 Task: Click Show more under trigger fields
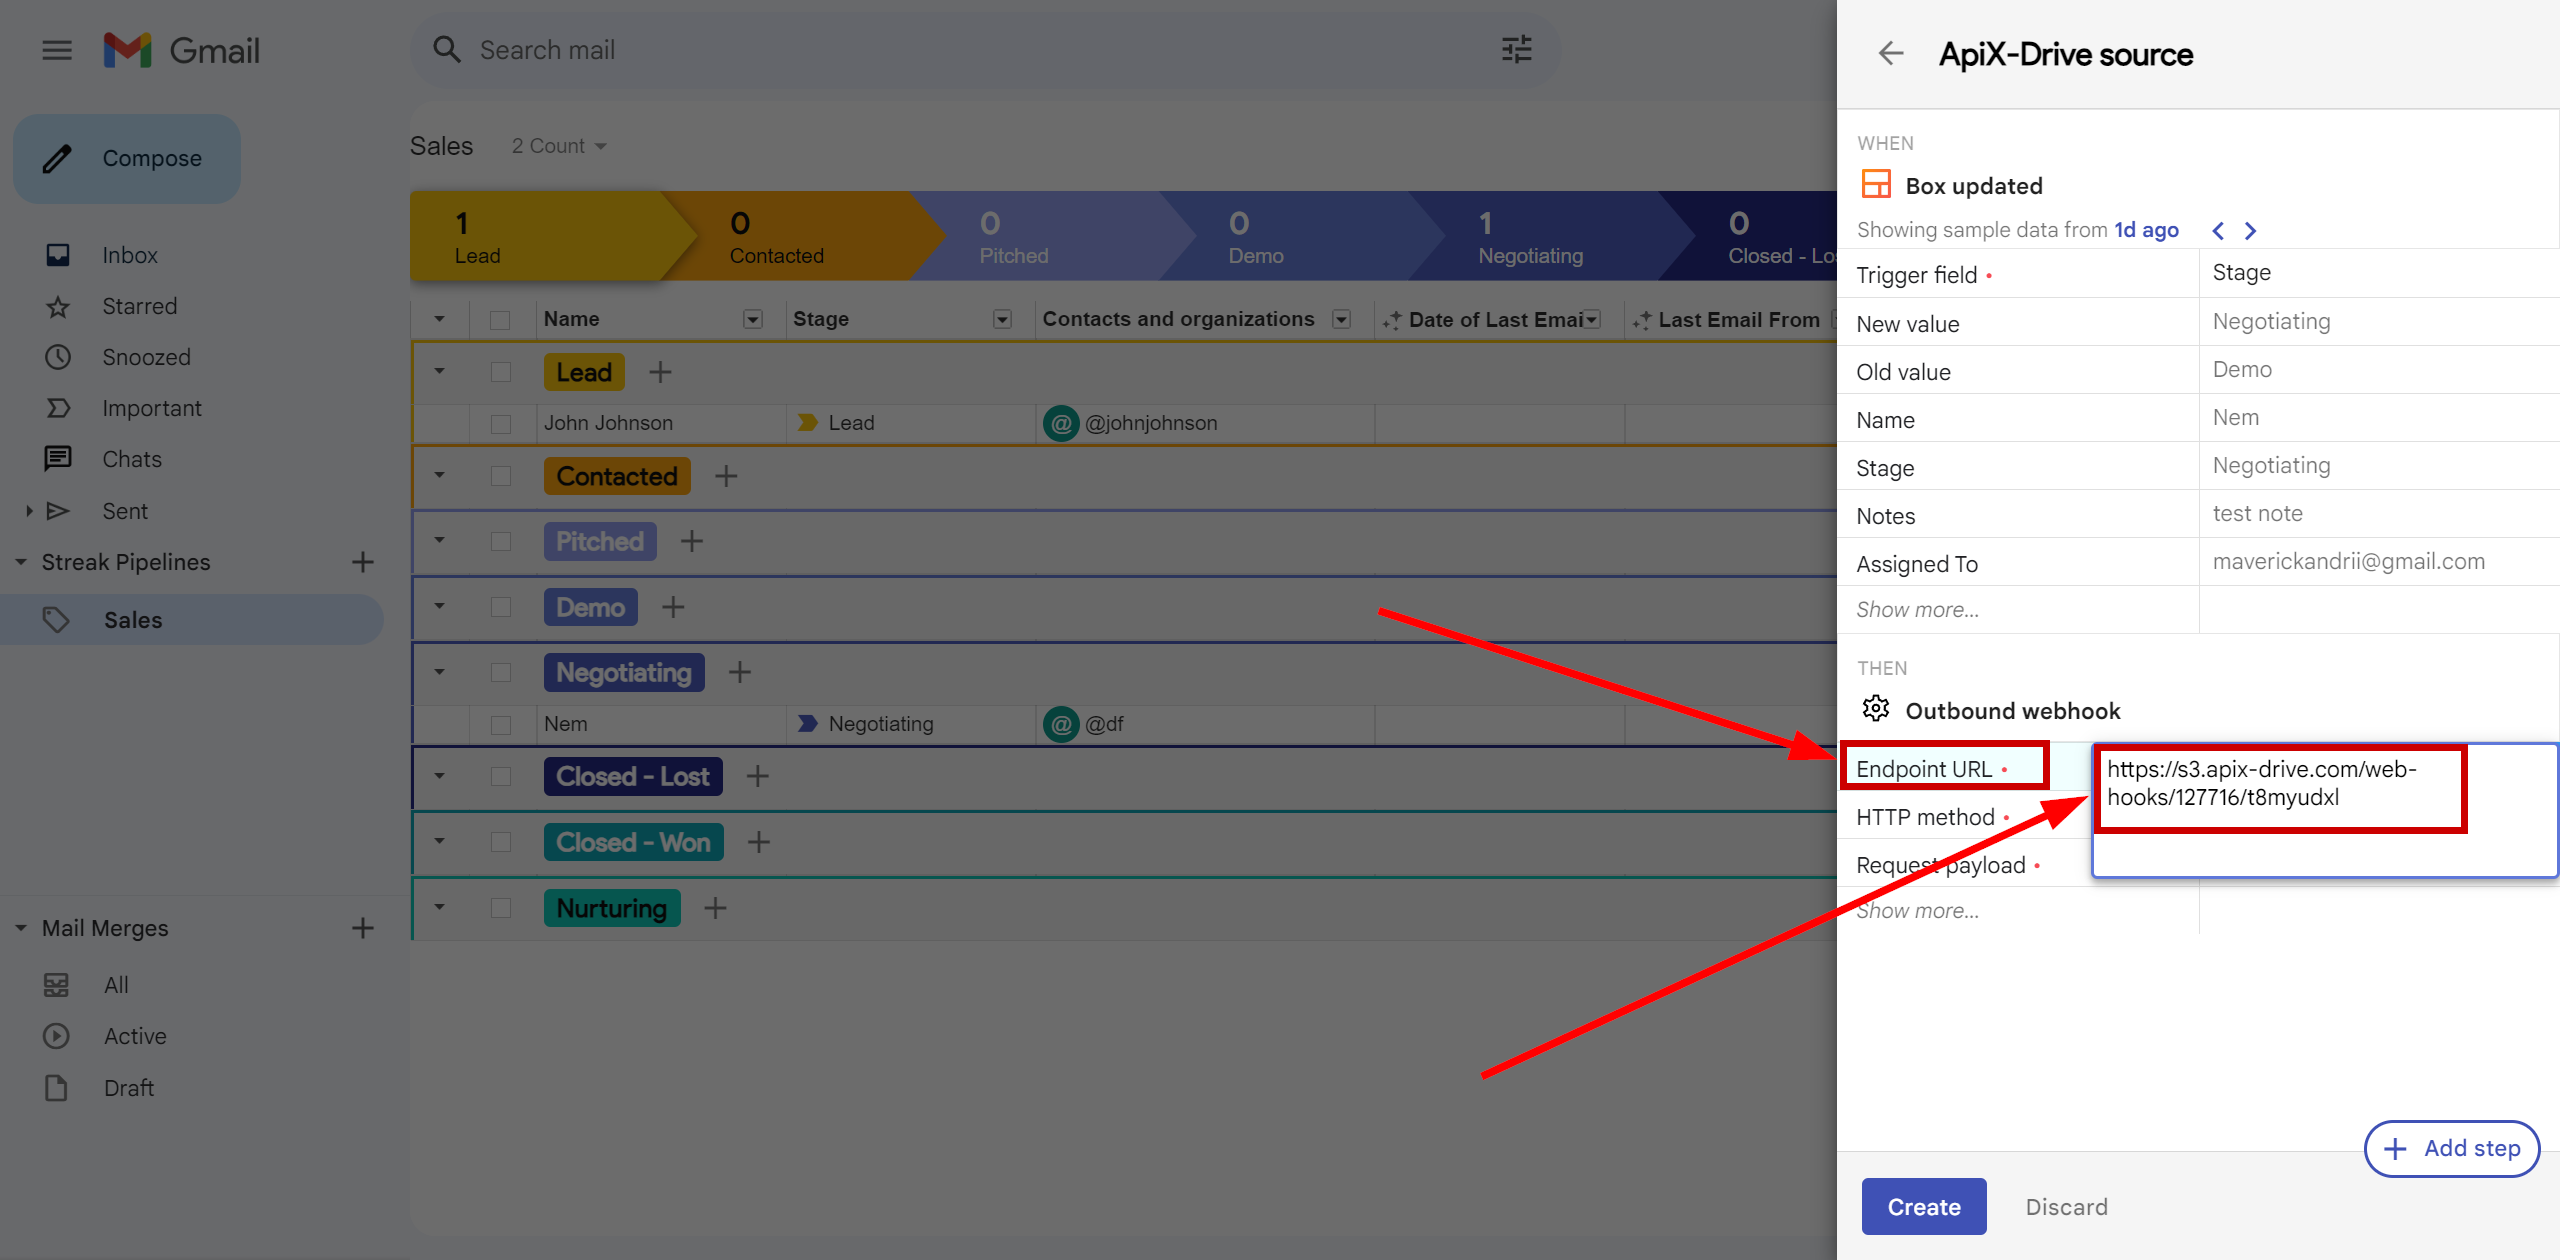pos(1917,610)
